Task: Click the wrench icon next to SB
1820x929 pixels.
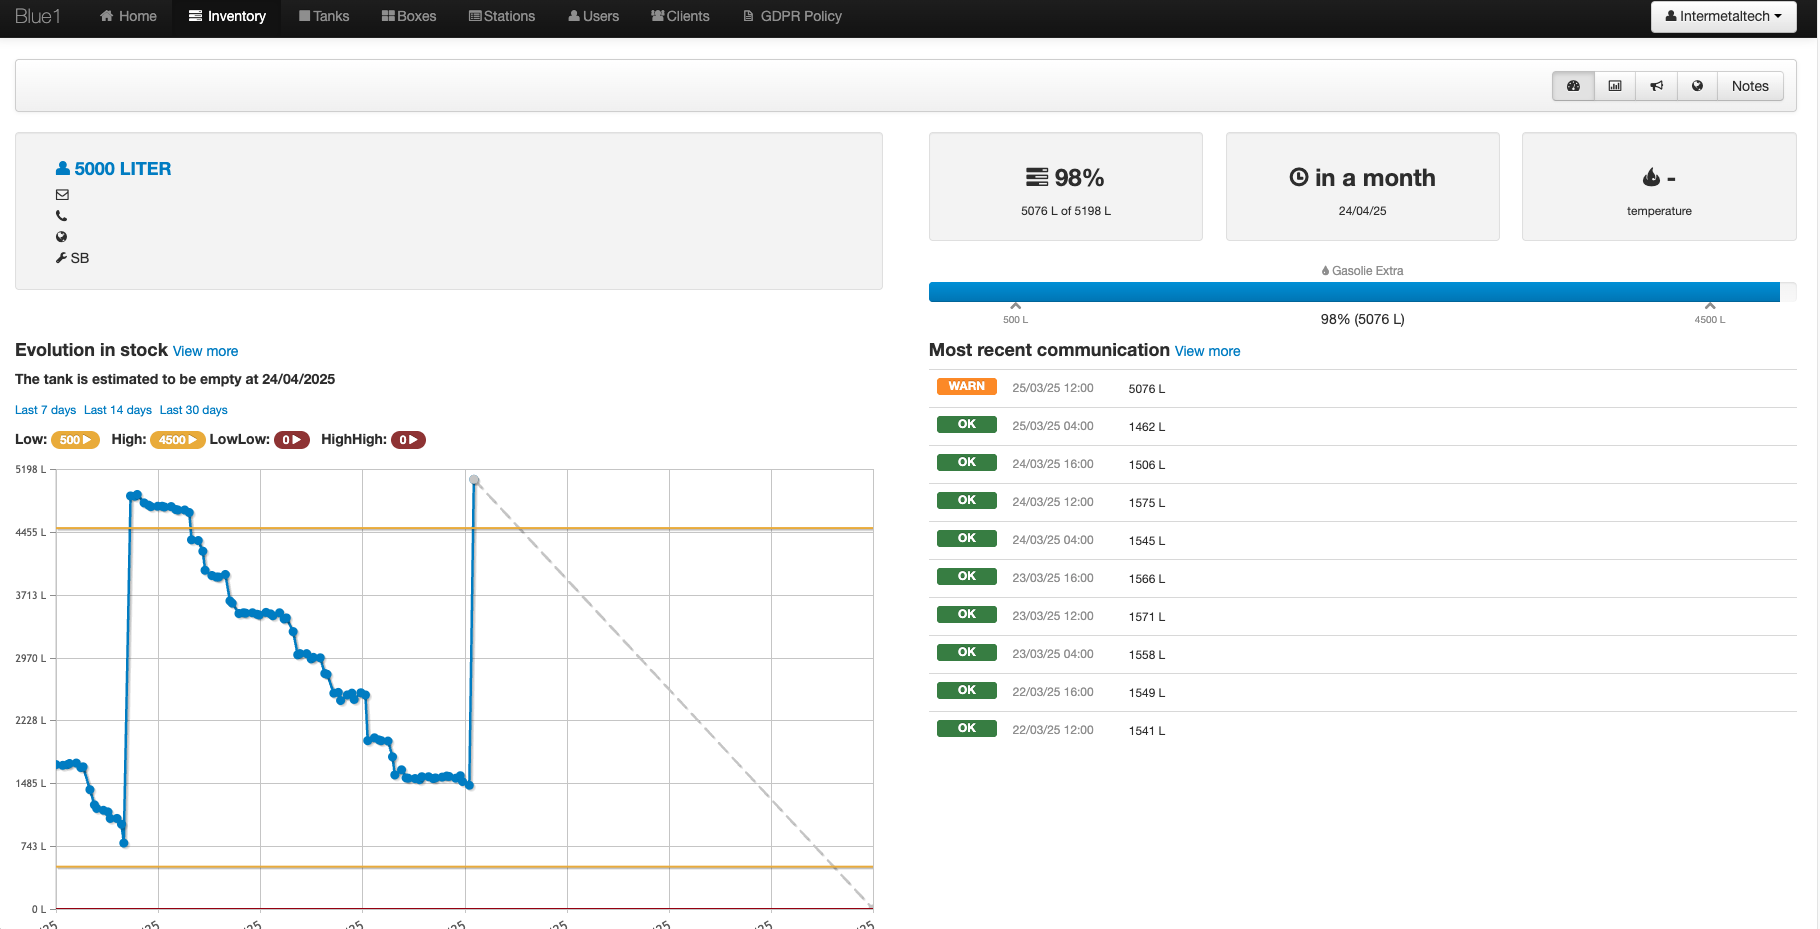Action: [62, 258]
